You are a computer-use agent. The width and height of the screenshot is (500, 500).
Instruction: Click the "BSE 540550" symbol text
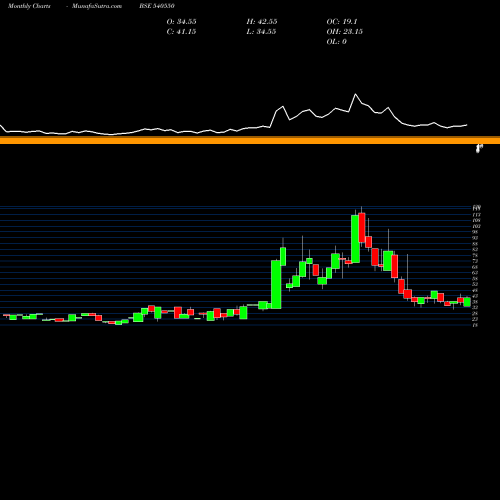[x=157, y=6]
